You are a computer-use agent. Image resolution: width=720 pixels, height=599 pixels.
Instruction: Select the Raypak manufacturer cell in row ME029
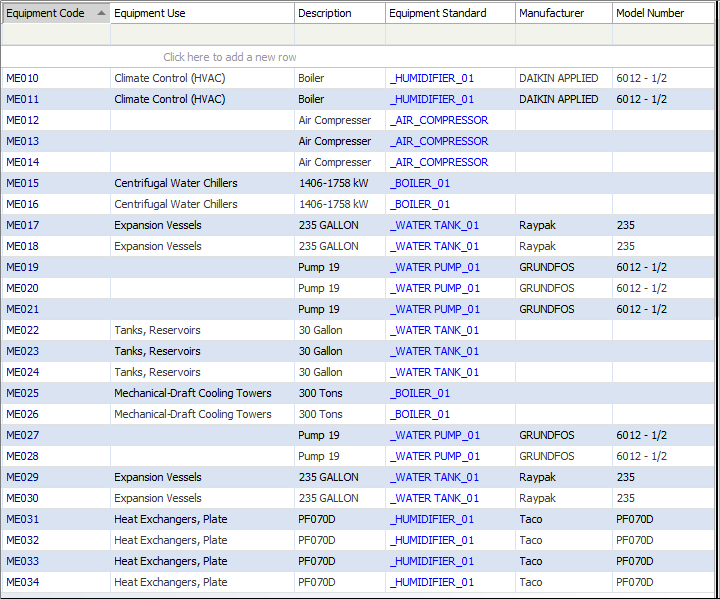pos(538,477)
